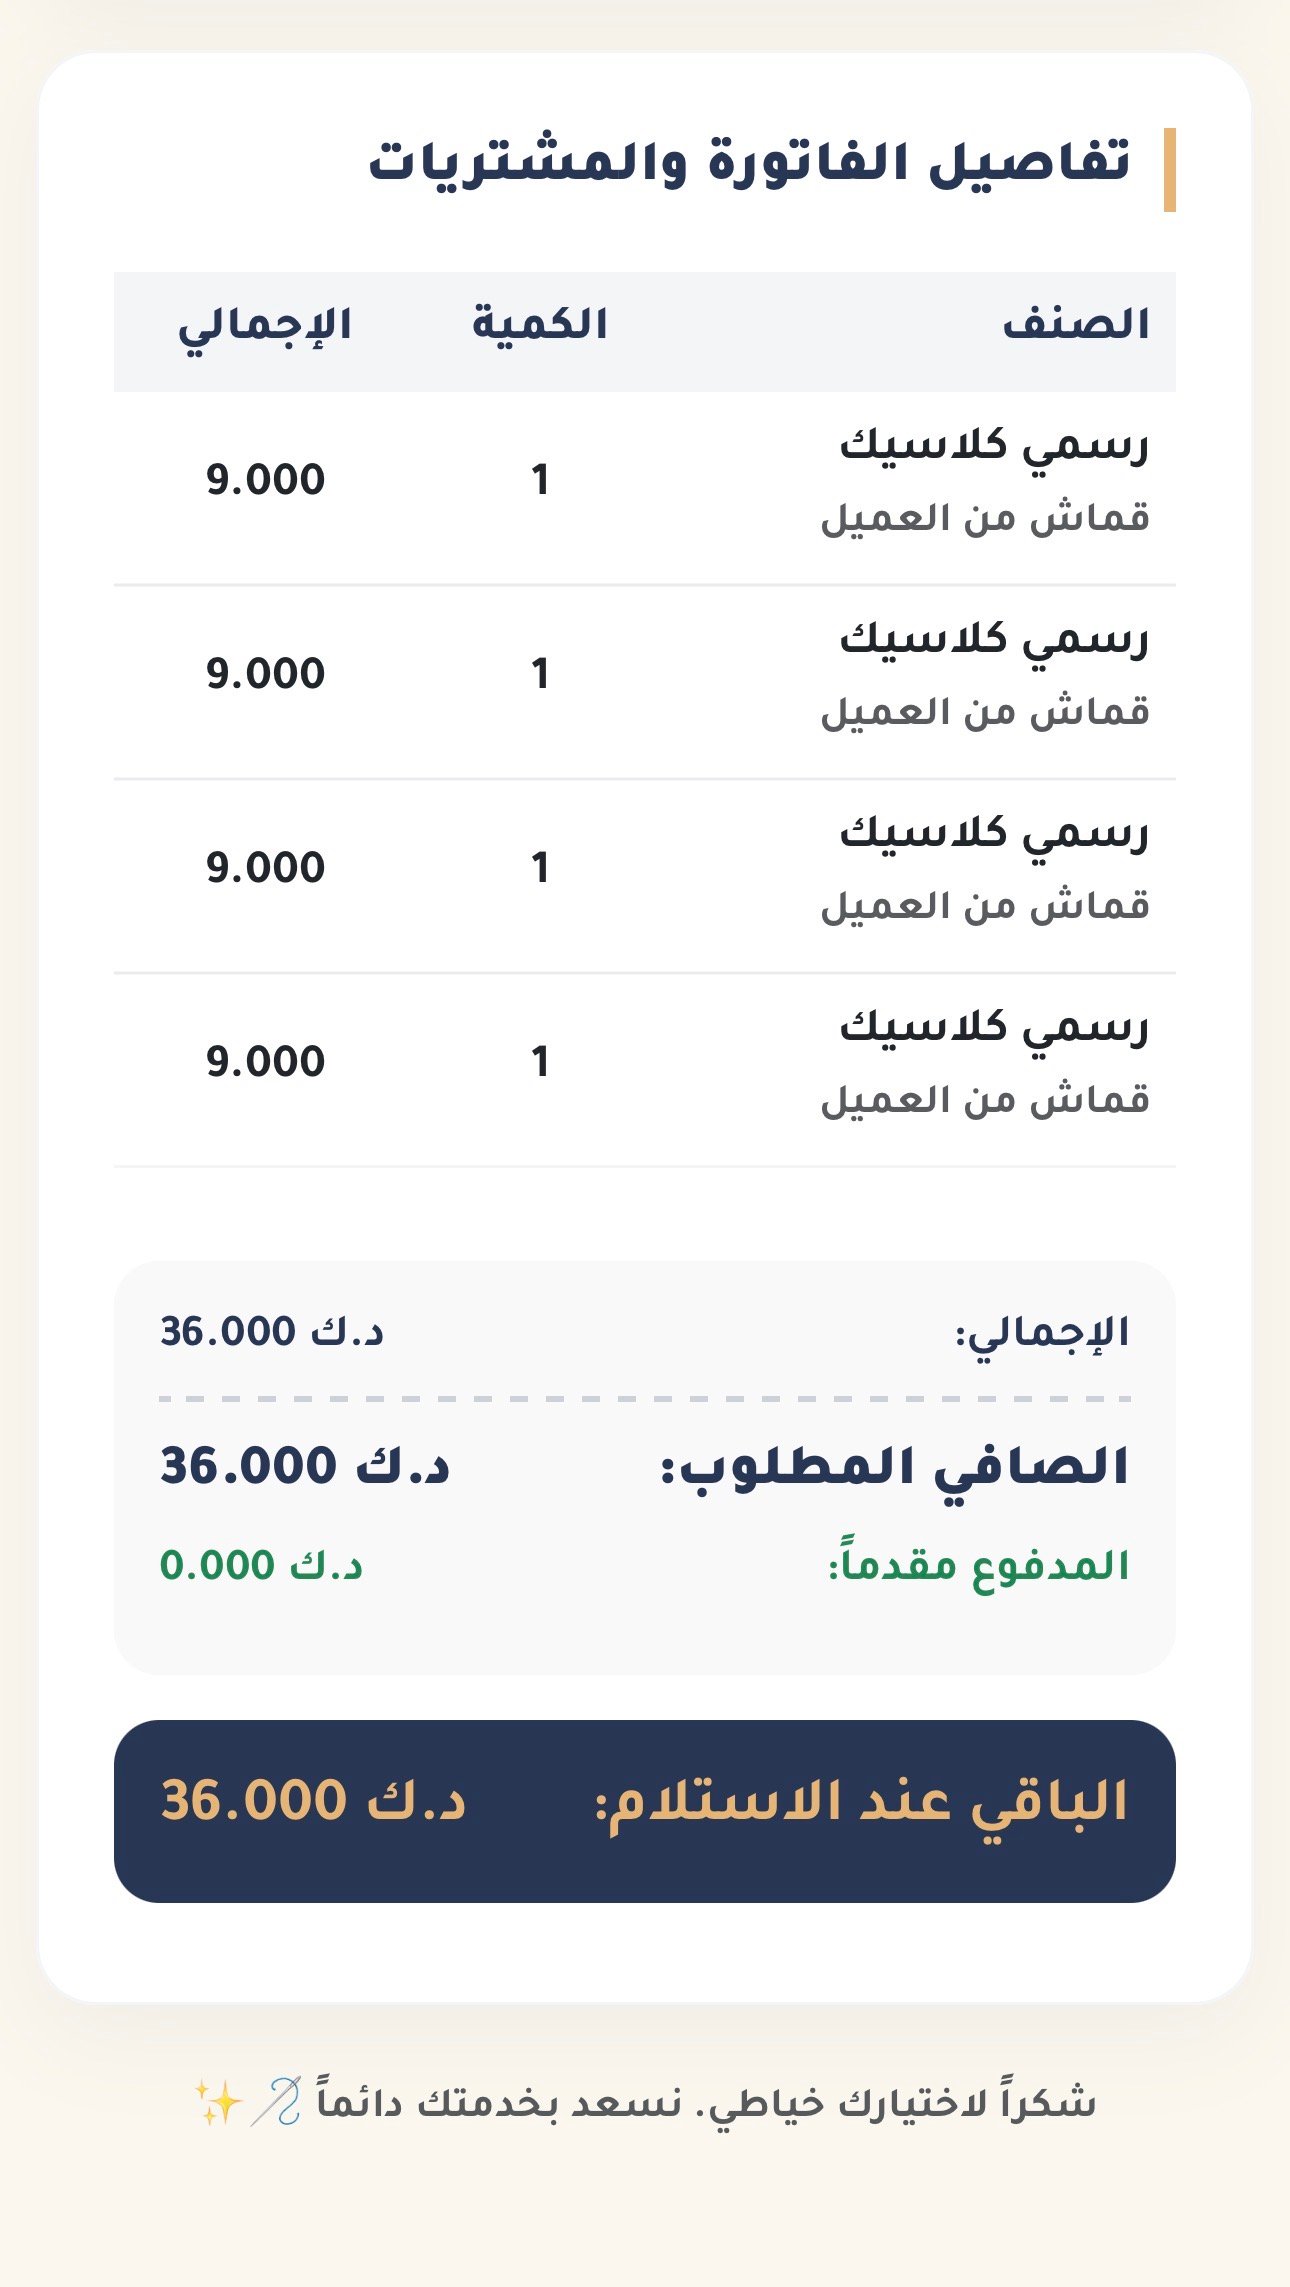
Task: Click the bold 36.000 د.ك net amount
Action: tap(305, 1467)
